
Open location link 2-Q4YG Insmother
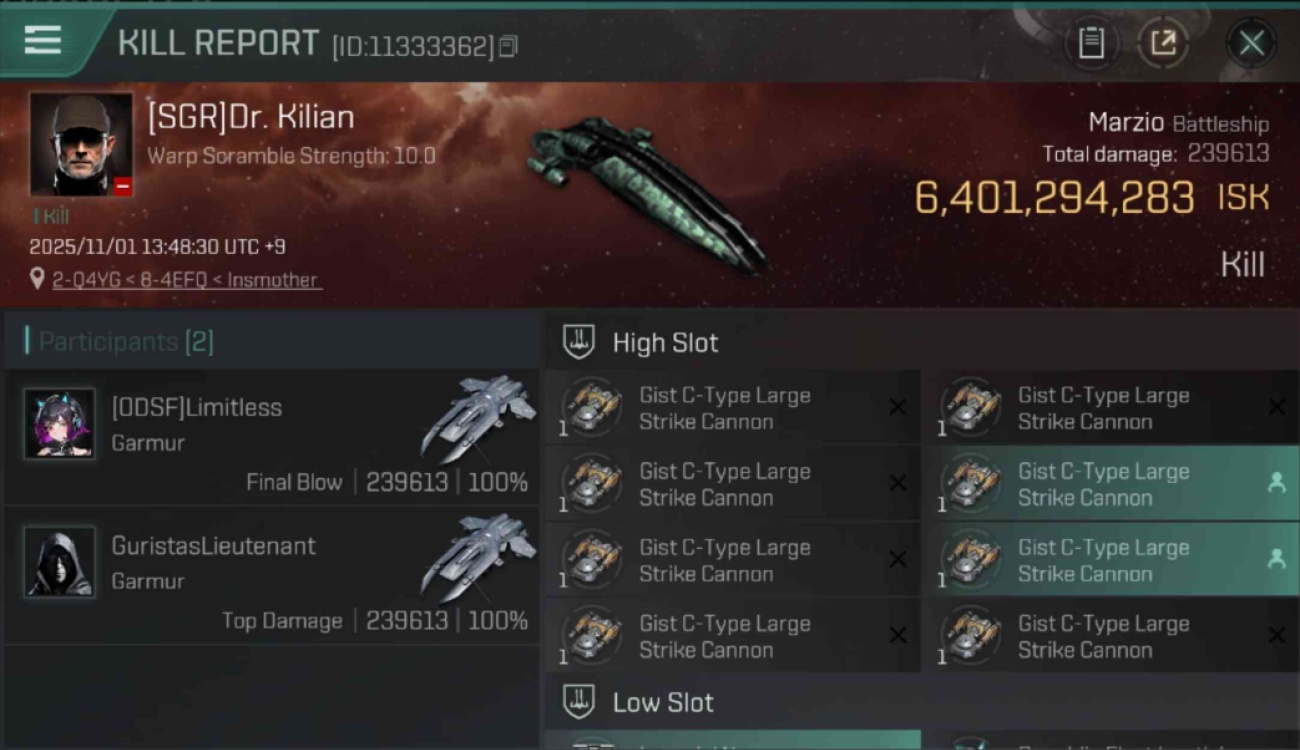tap(185, 280)
